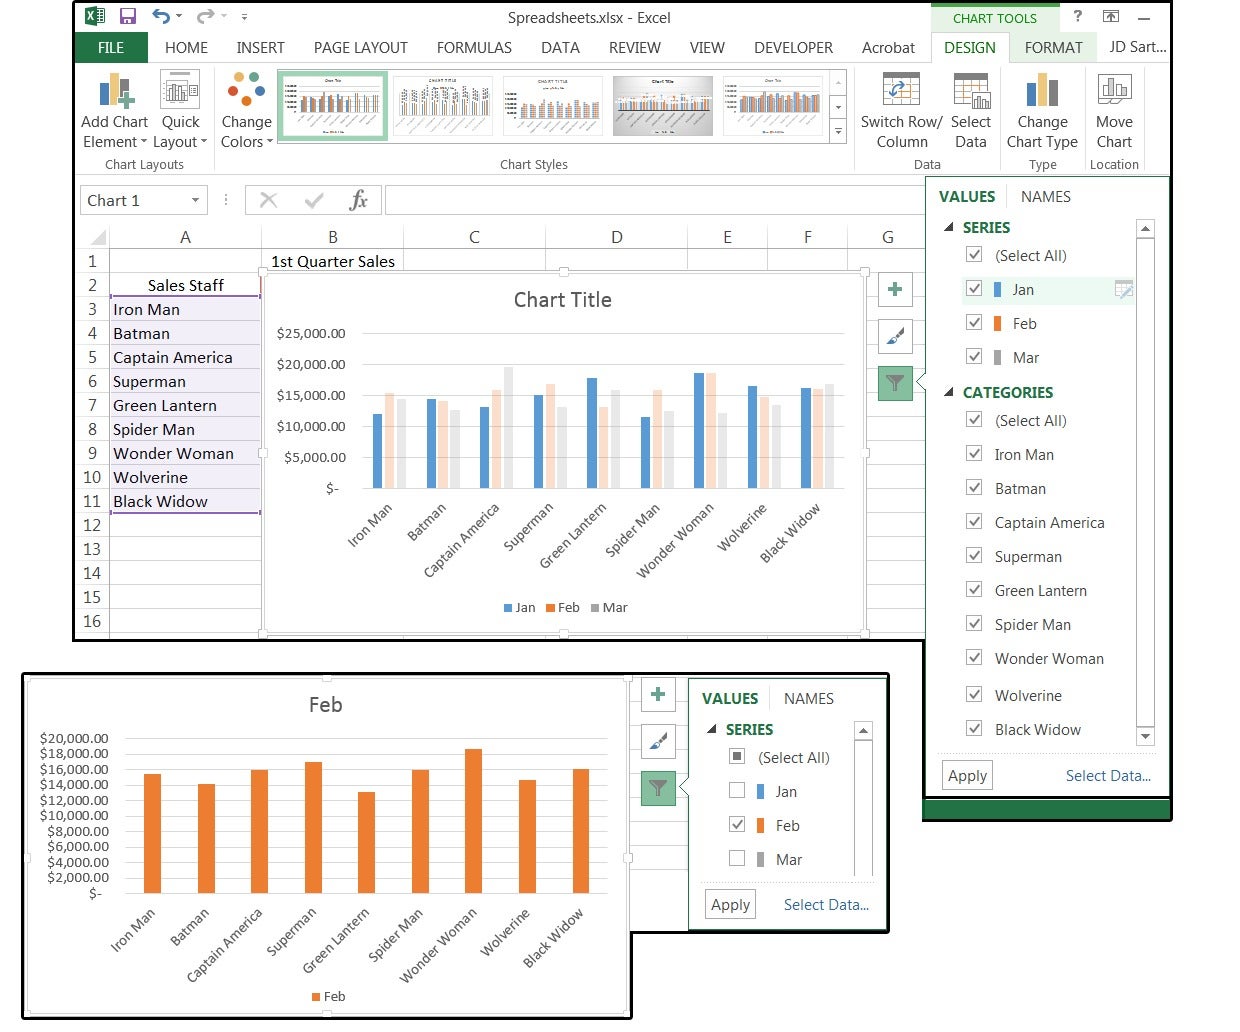
Task: Collapse the SERIES section in lower filter panel
Action: tap(712, 729)
